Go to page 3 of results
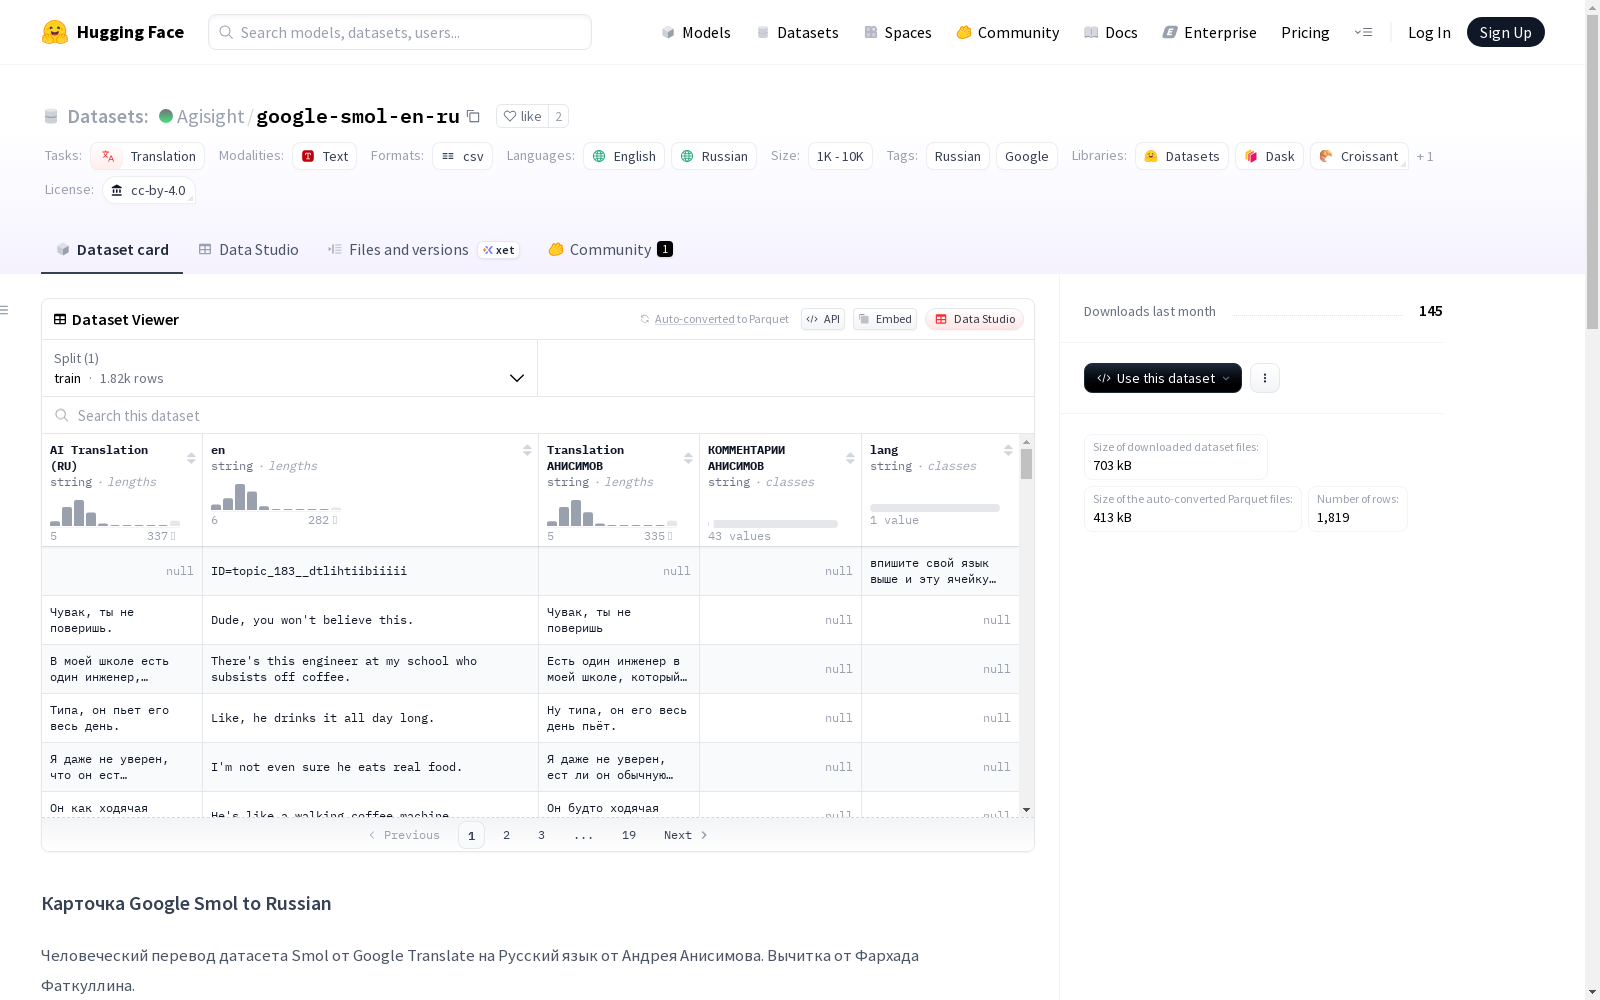The image size is (1600, 1000). point(542,835)
